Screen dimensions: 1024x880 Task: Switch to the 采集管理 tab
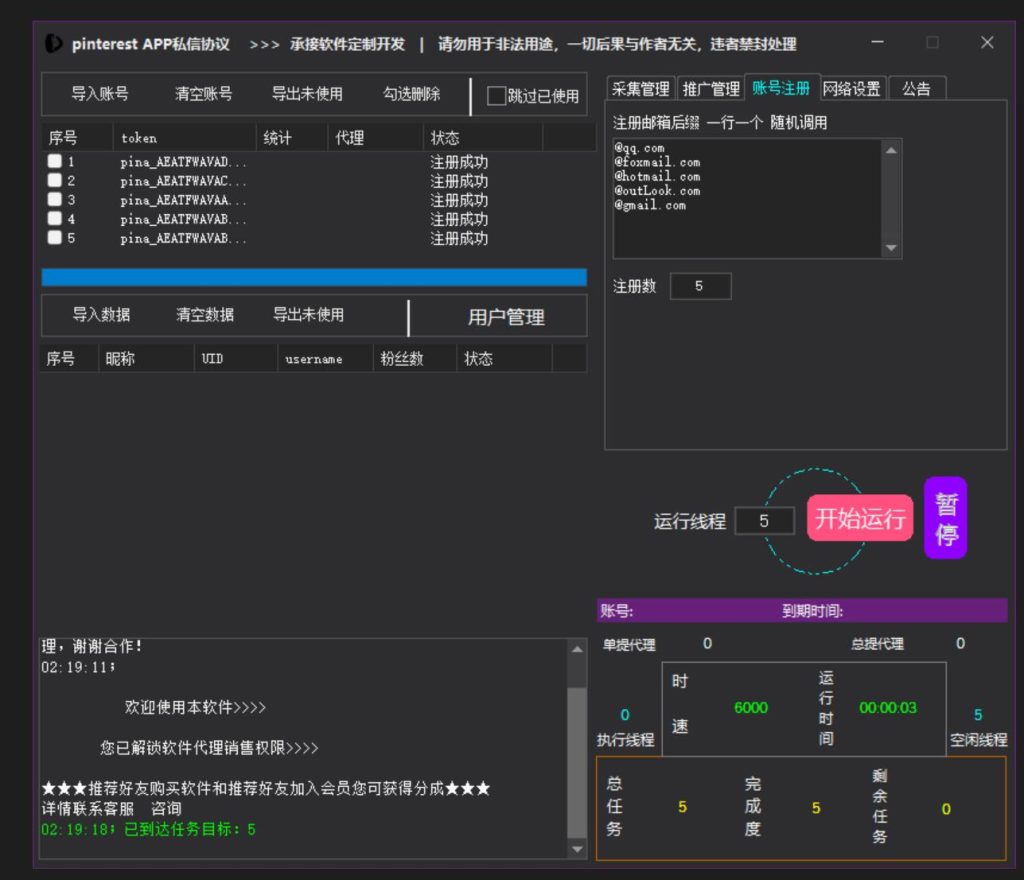(641, 89)
